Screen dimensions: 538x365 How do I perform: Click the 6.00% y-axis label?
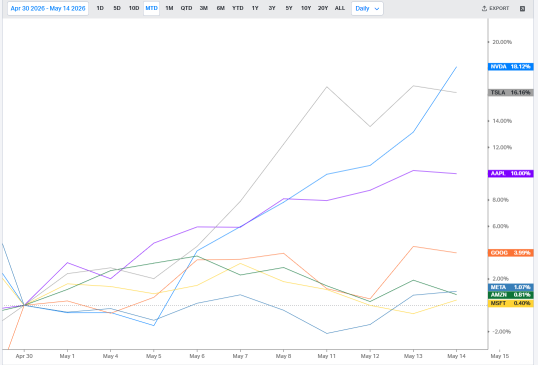click(x=501, y=226)
